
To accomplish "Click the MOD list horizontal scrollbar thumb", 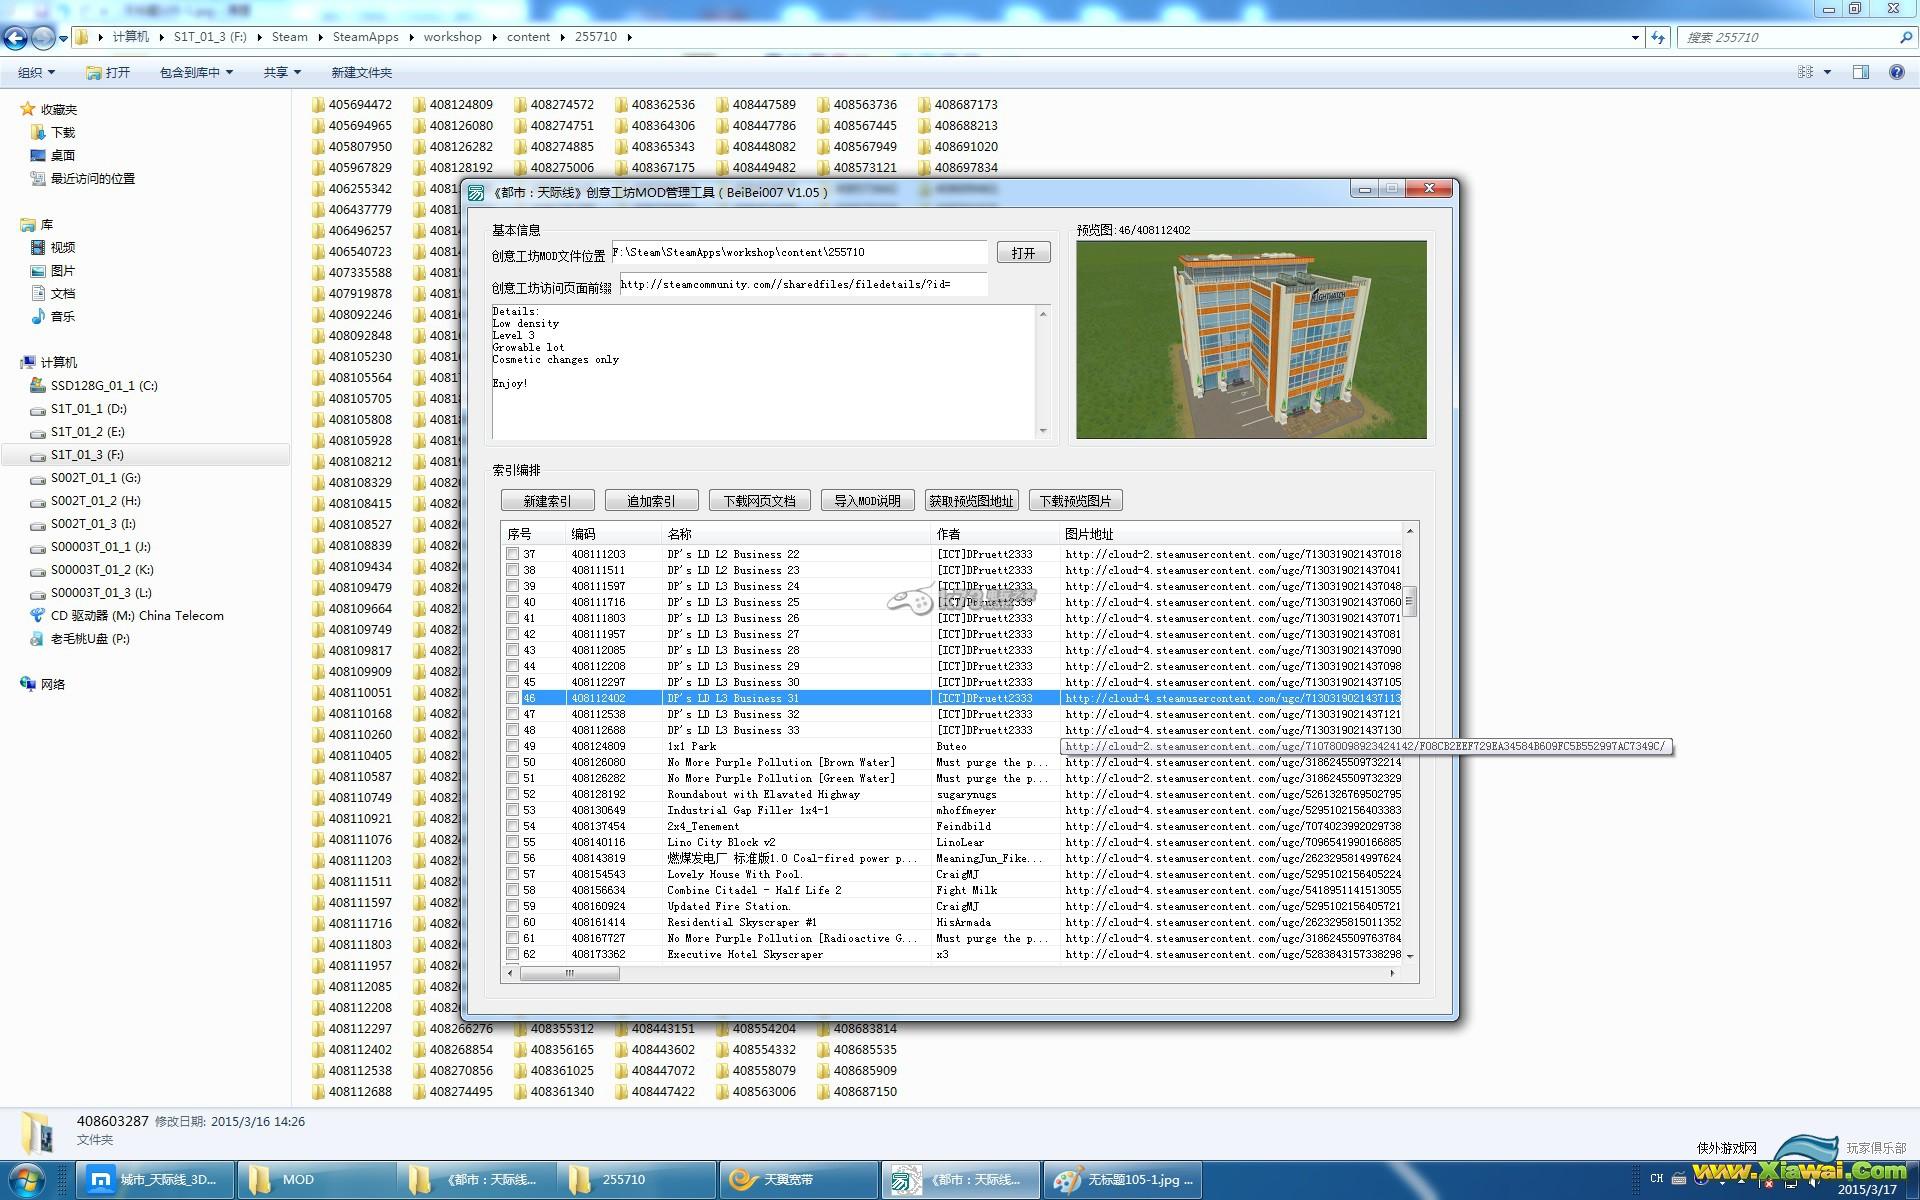I will [x=569, y=973].
